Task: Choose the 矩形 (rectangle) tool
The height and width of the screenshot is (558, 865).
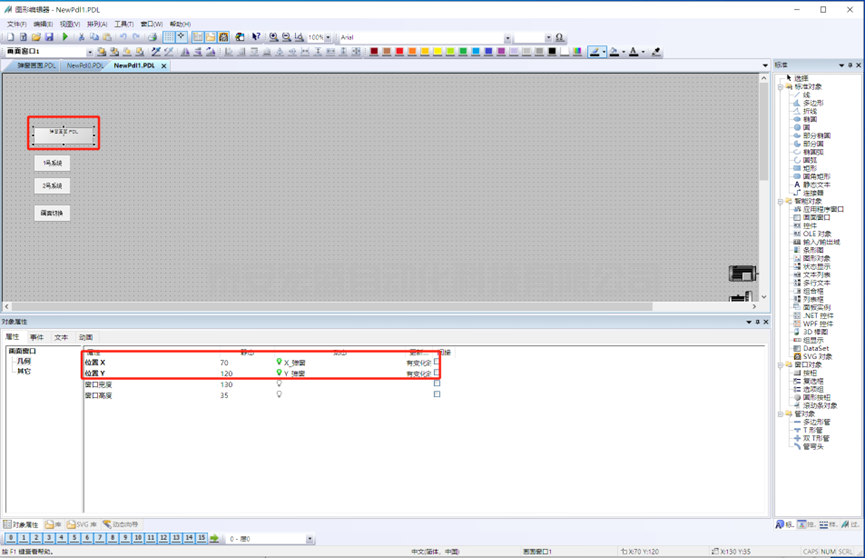Action: (809, 168)
